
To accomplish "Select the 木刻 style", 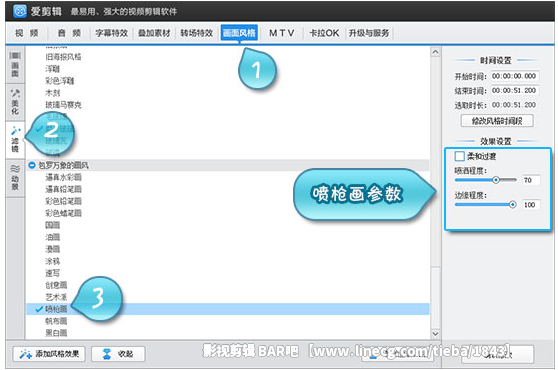I will (53, 93).
